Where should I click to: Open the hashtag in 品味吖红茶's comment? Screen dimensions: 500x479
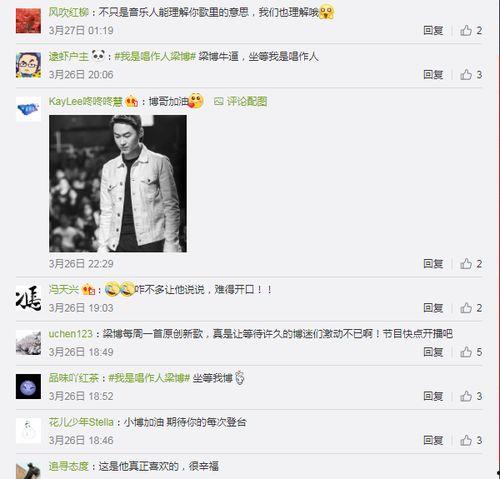149,378
